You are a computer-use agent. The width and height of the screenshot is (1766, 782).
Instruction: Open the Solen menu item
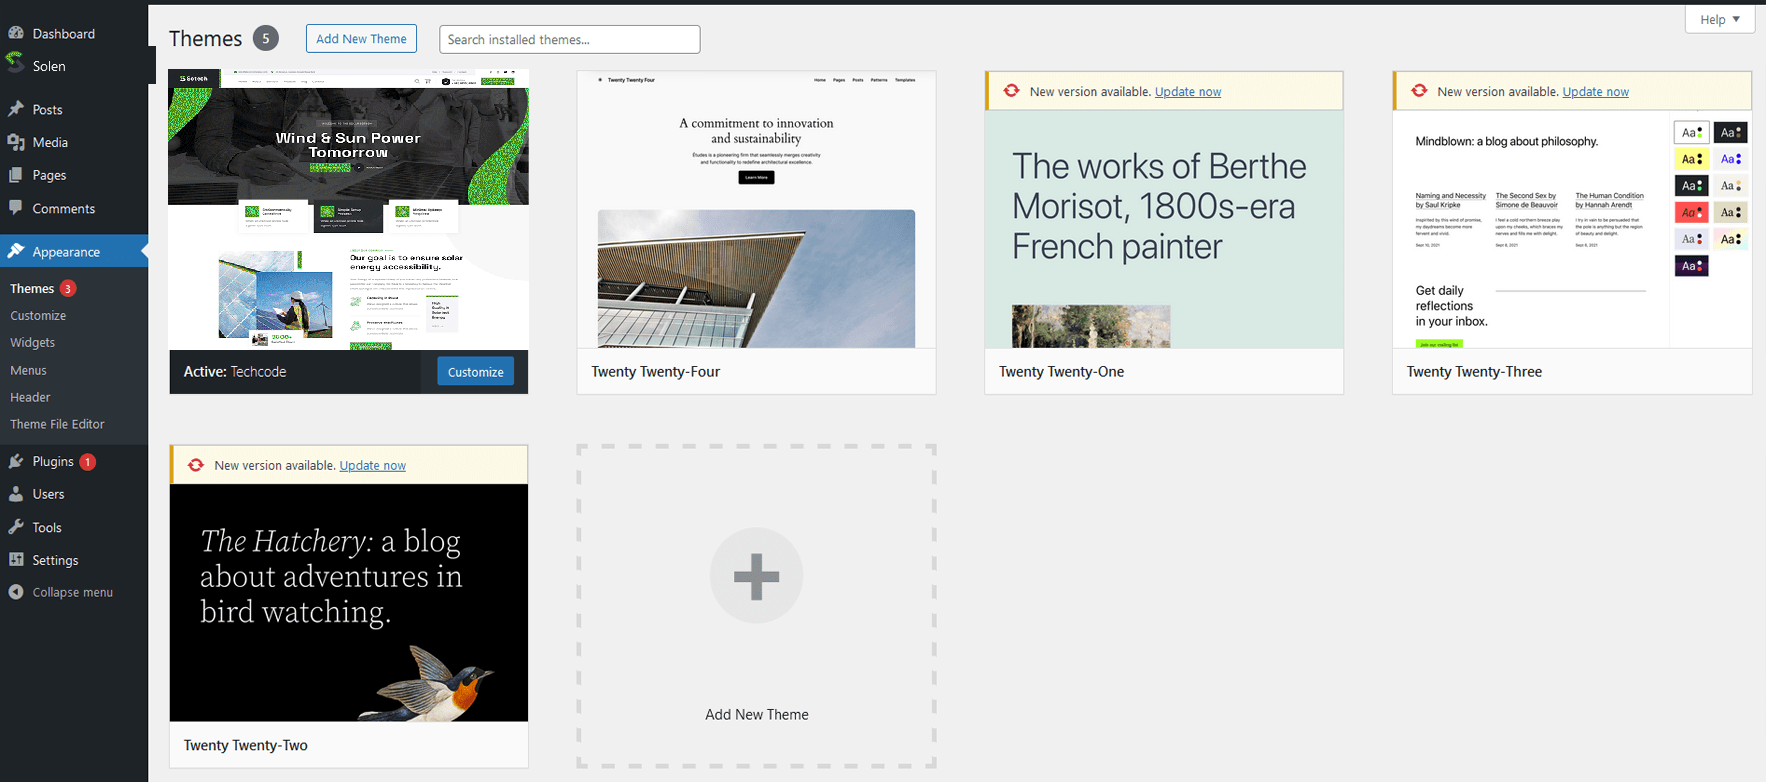click(x=49, y=66)
